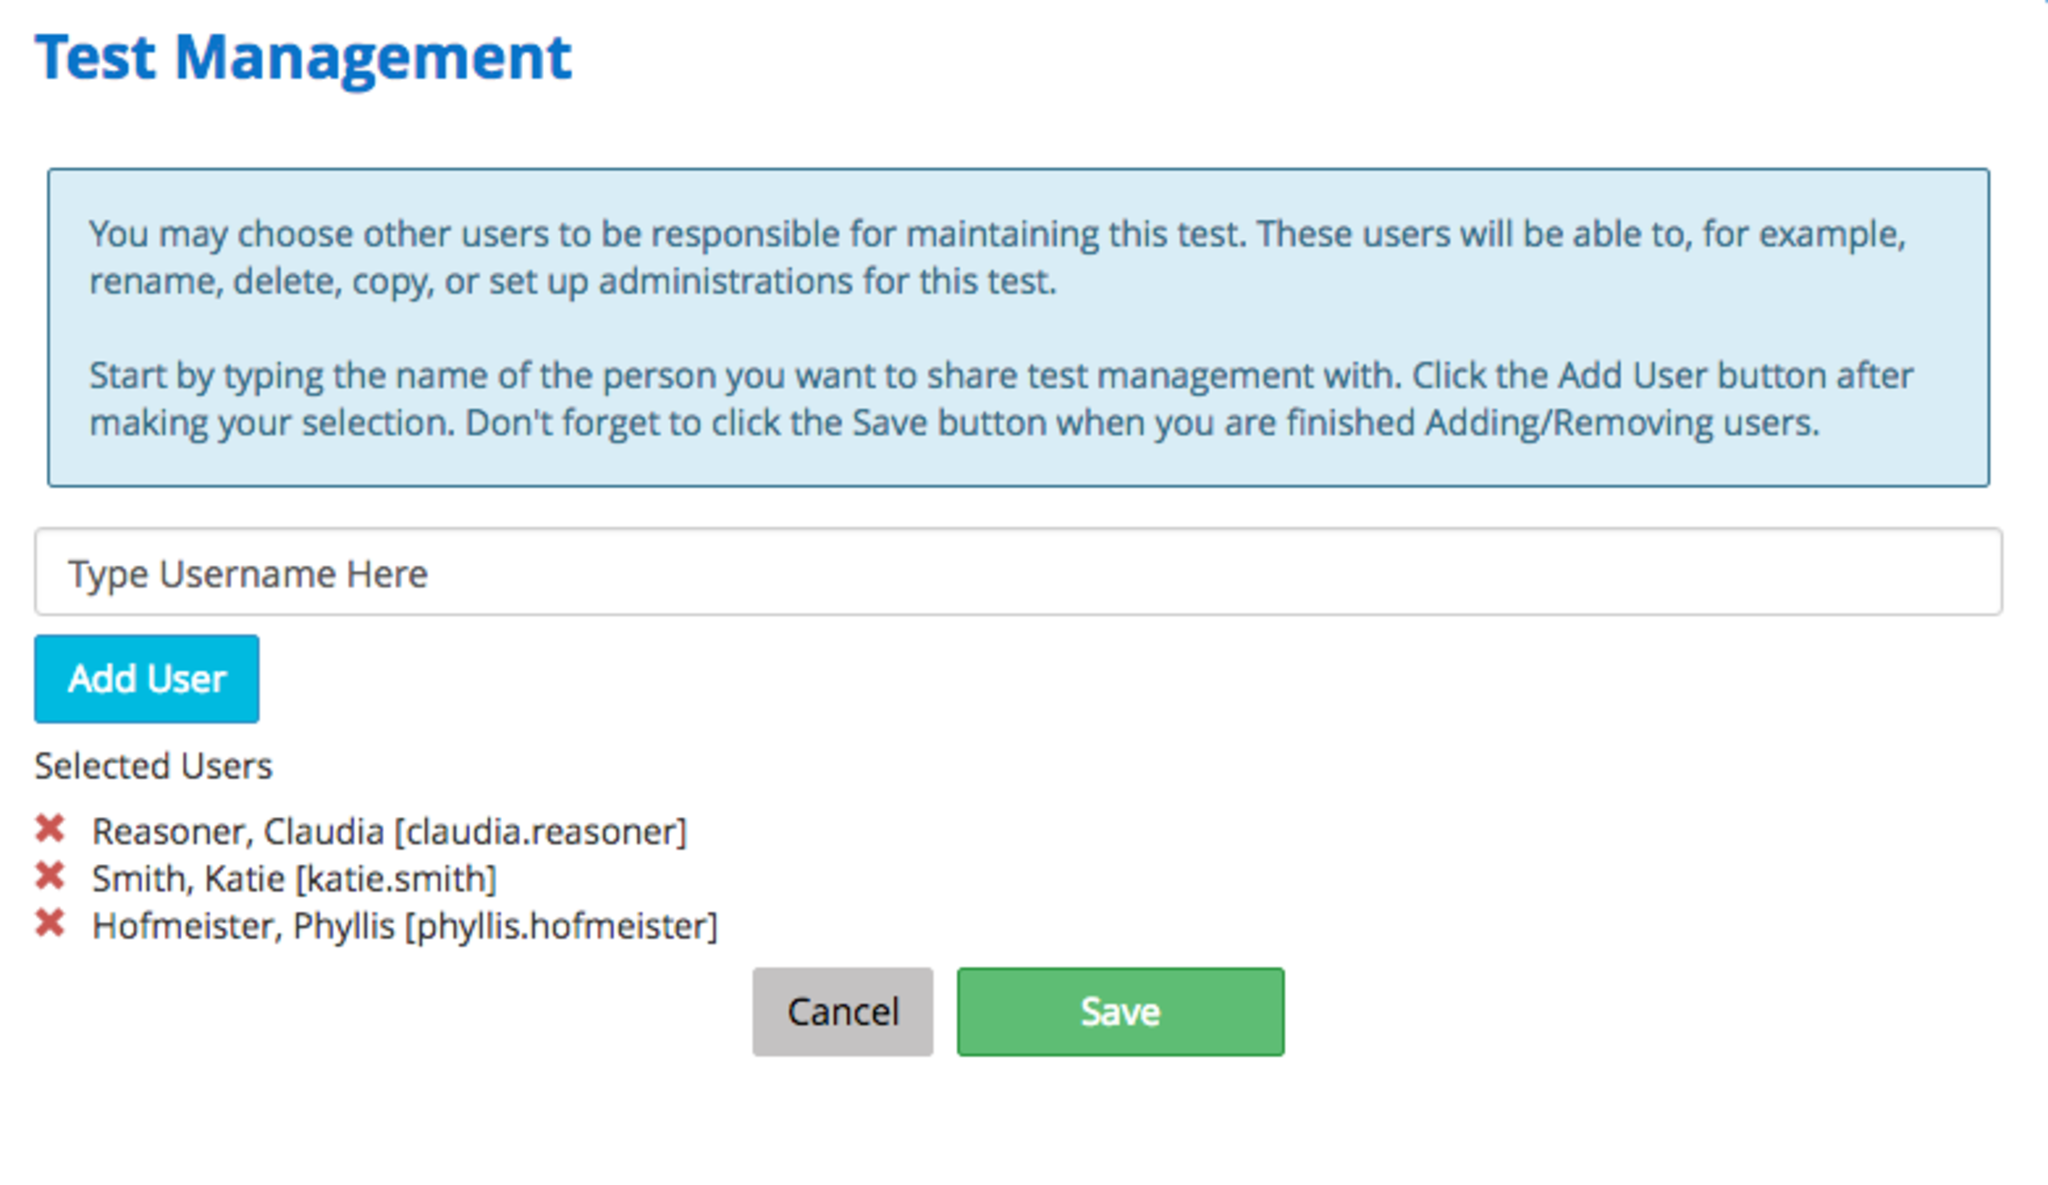This screenshot has width=2048, height=1185.
Task: Click the "rename, delete, copy" info text line
Action: click(572, 282)
